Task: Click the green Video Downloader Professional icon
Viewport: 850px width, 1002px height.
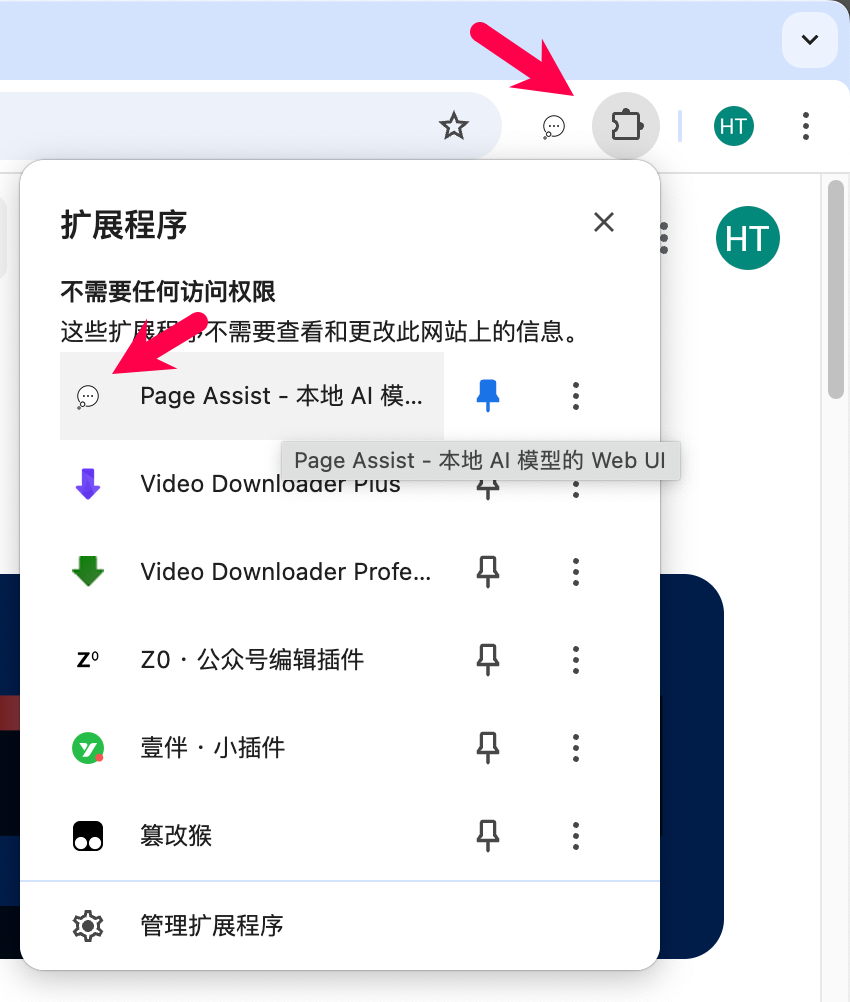Action: 88,571
